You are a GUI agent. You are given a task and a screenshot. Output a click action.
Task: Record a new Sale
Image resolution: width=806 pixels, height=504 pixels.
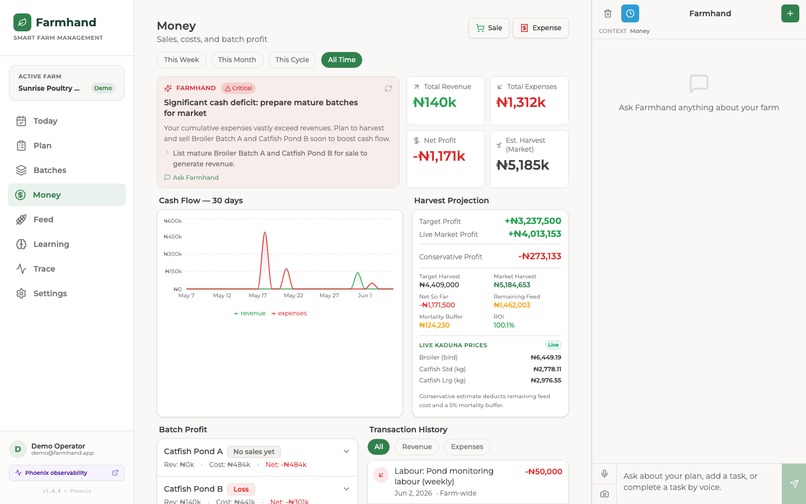coord(489,28)
